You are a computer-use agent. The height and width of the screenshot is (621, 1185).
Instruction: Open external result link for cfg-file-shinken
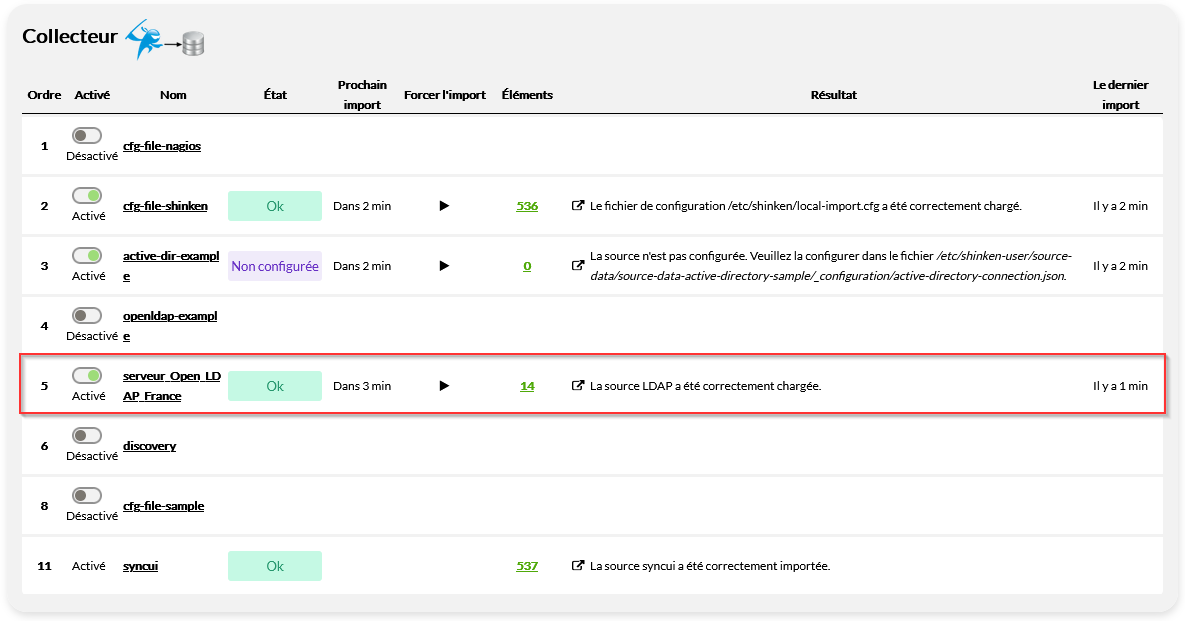(x=577, y=206)
